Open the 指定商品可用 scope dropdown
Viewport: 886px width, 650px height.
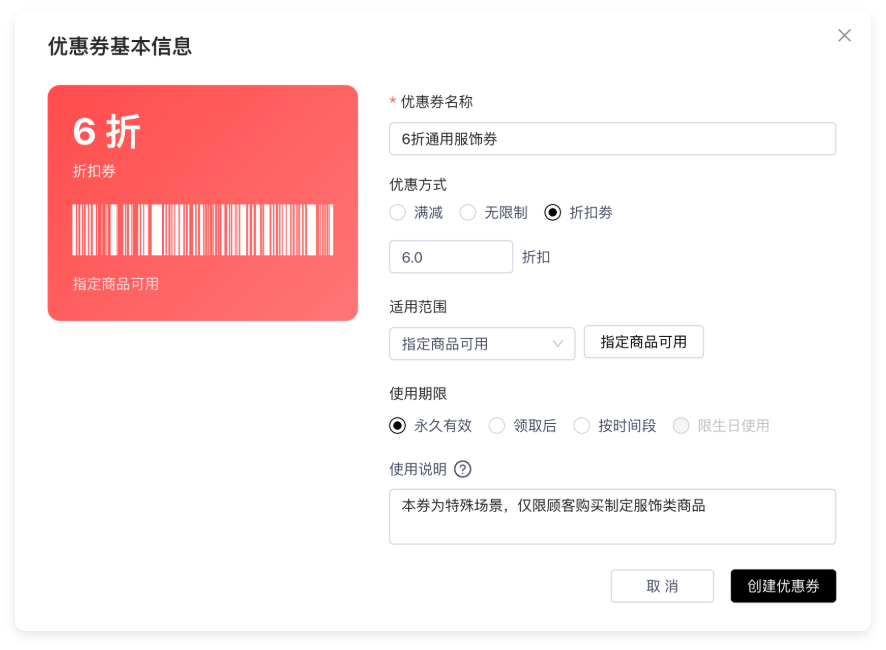[x=481, y=344]
